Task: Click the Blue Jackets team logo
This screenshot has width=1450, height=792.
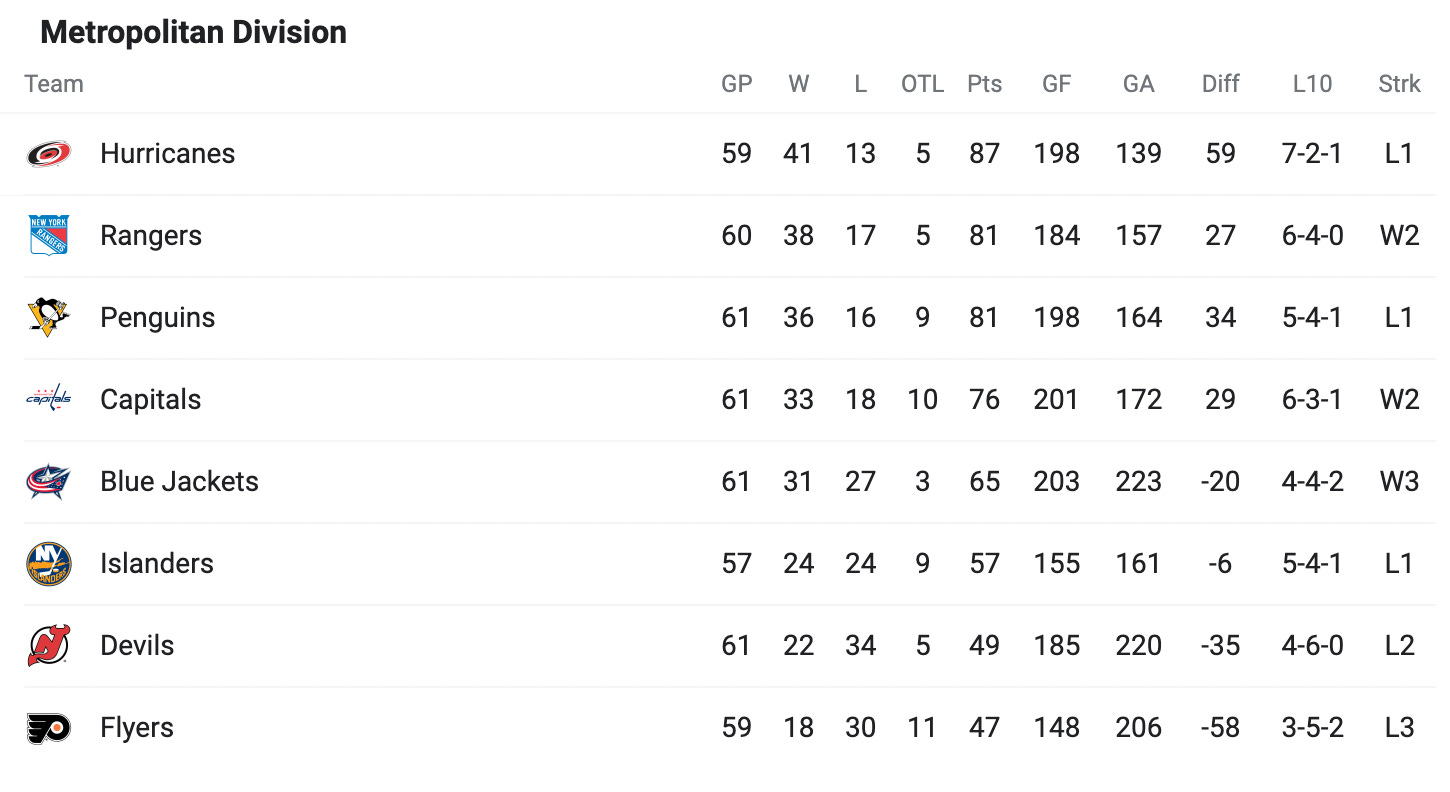Action: 49,482
